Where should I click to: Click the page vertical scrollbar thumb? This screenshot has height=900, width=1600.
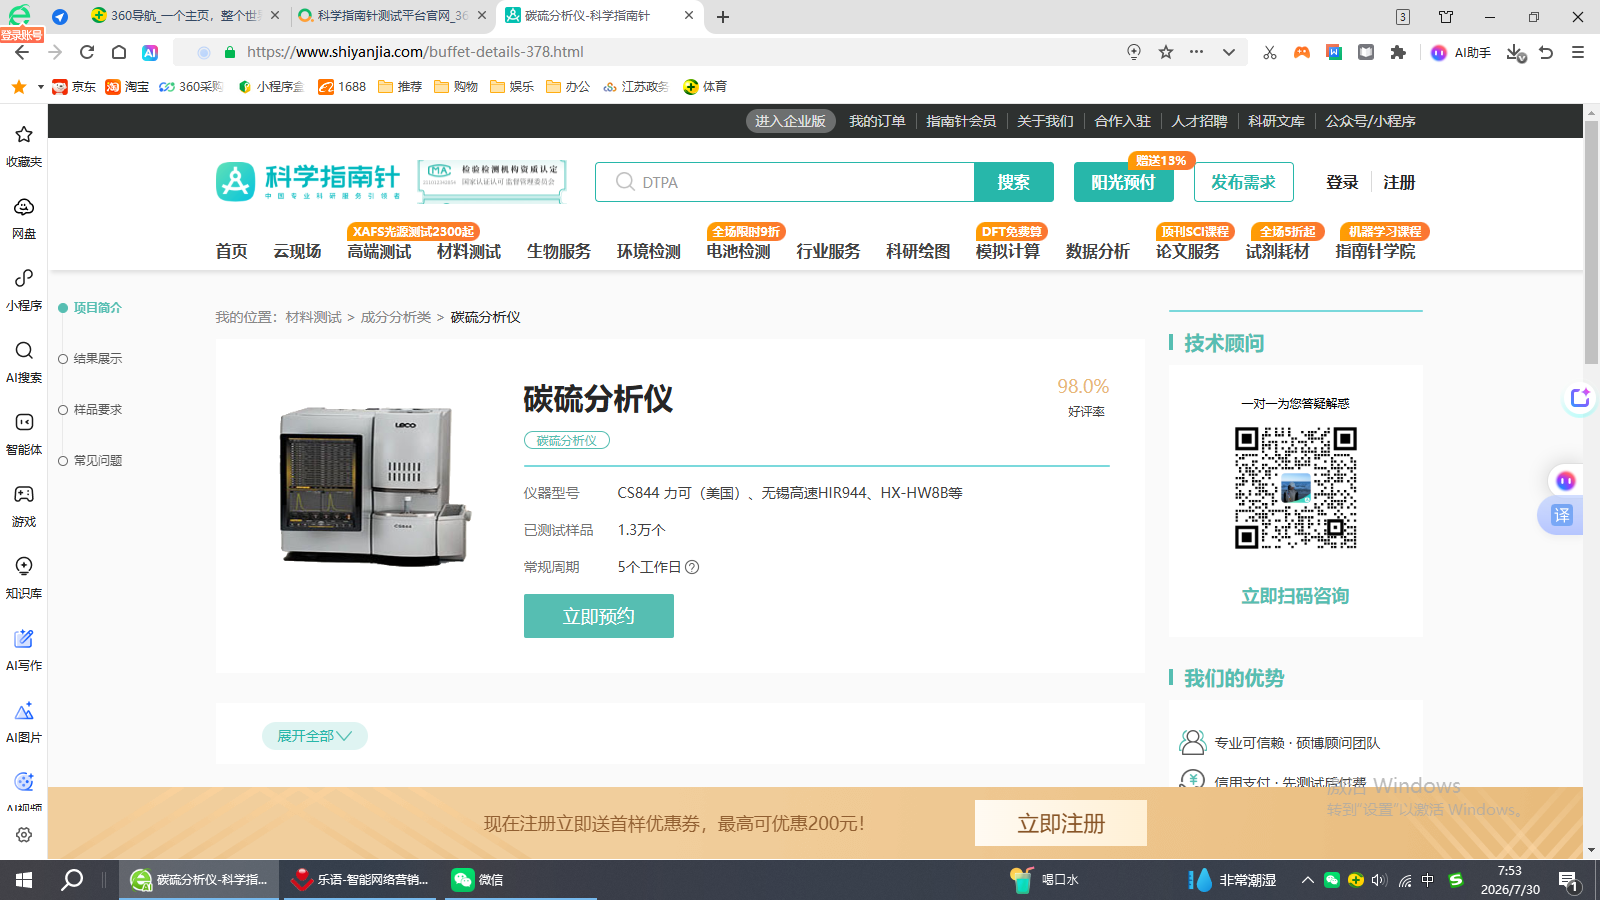[1591, 242]
